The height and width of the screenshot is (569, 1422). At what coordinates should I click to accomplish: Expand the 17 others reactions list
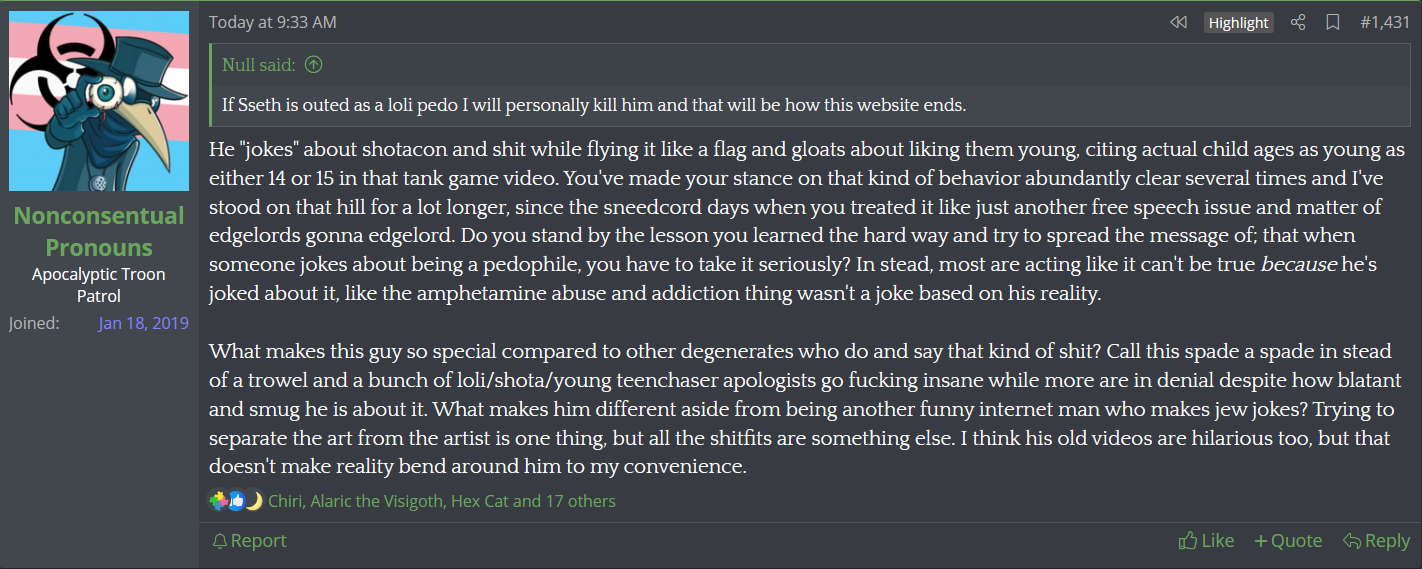[x=580, y=501]
